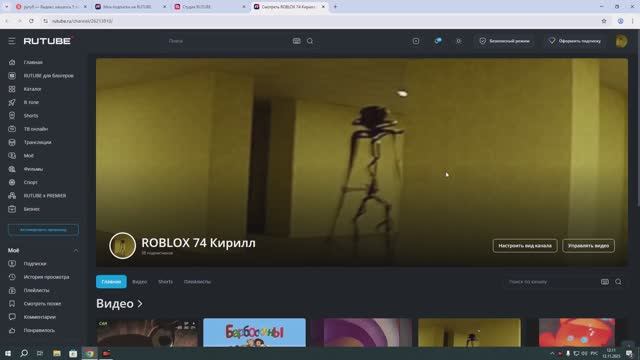Open Смотреть позже watch later list

[x=42, y=304]
